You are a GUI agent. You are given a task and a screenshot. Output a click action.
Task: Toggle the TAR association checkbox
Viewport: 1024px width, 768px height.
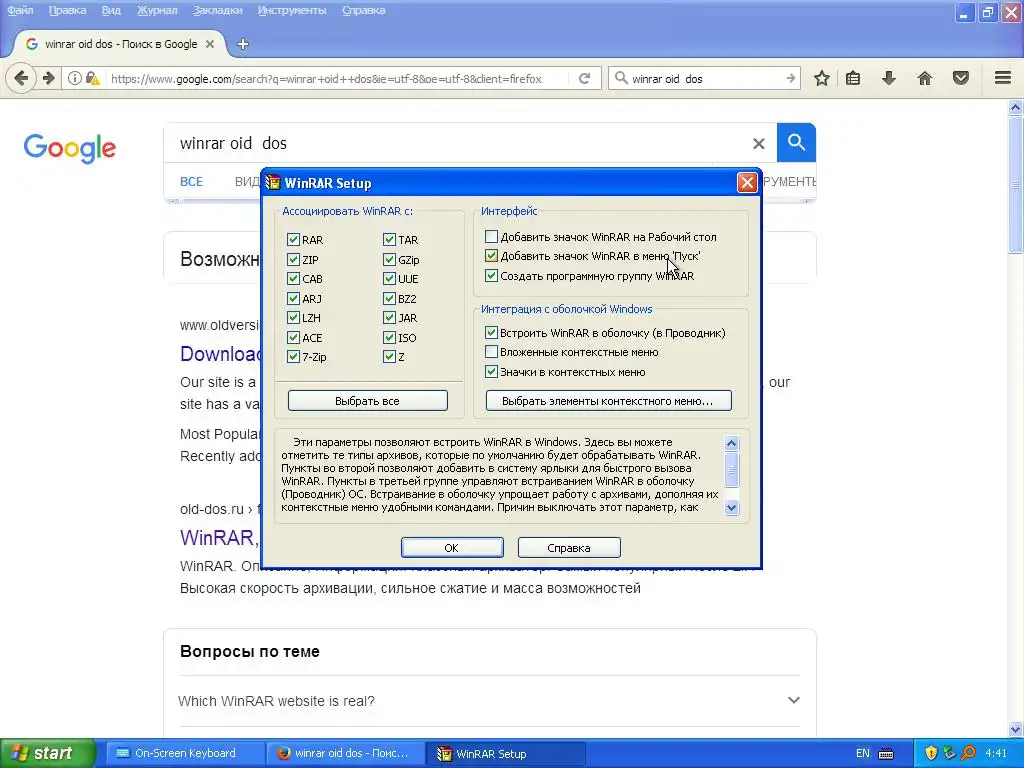[389, 240]
